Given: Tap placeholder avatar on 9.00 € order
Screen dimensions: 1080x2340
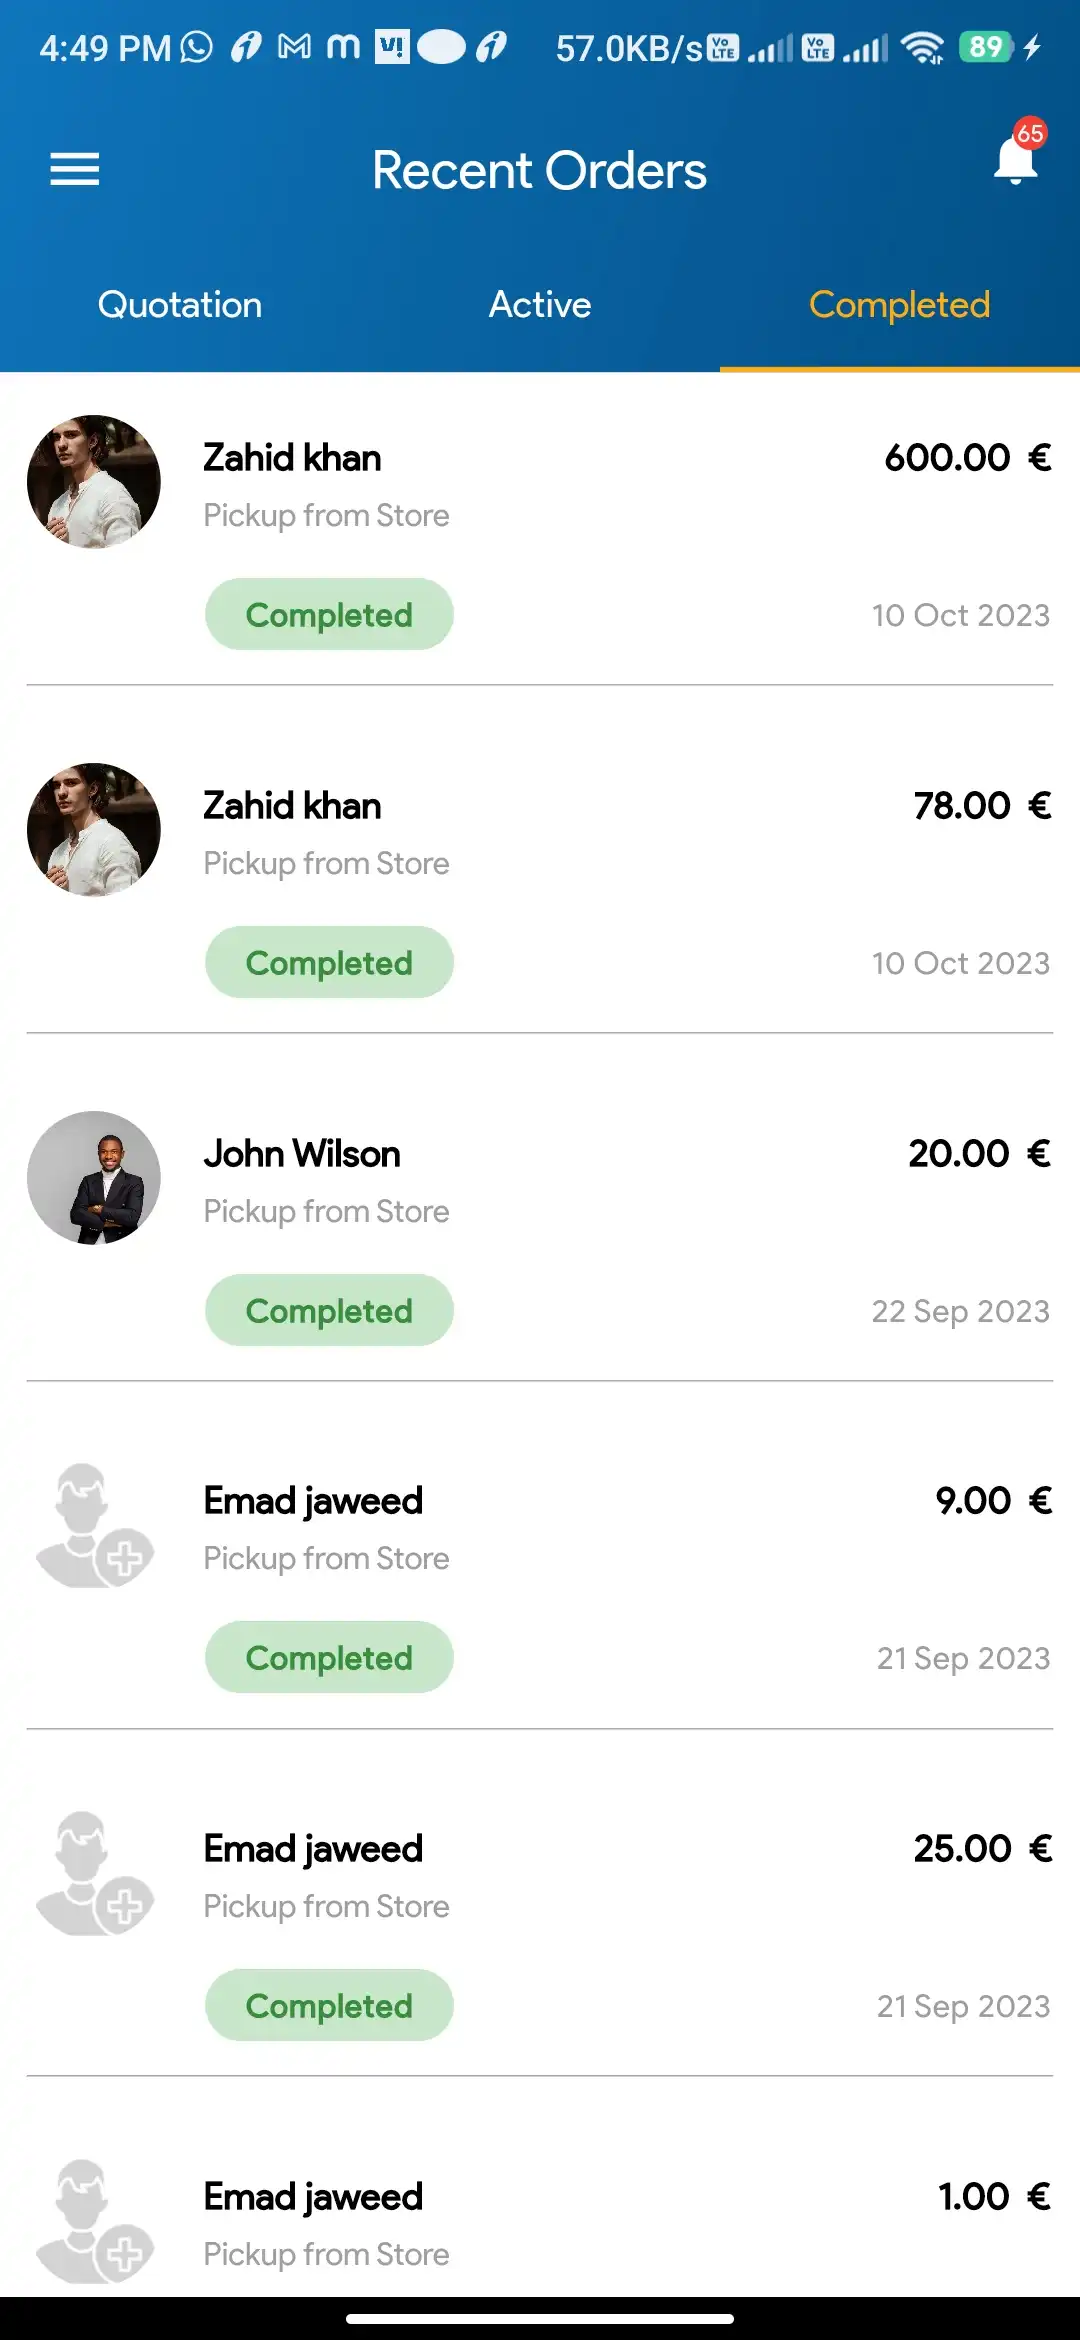Looking at the screenshot, I should (94, 1526).
